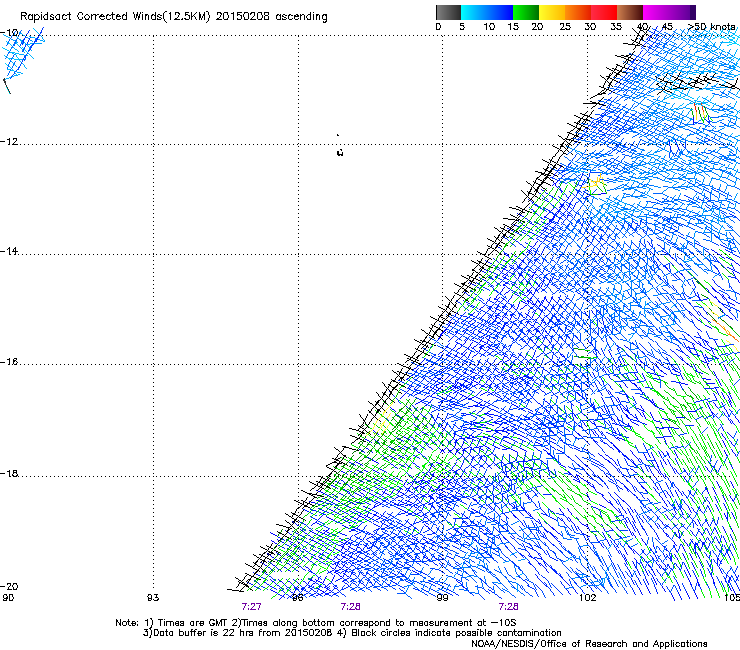Click the '90' longitude axis label

point(8,598)
